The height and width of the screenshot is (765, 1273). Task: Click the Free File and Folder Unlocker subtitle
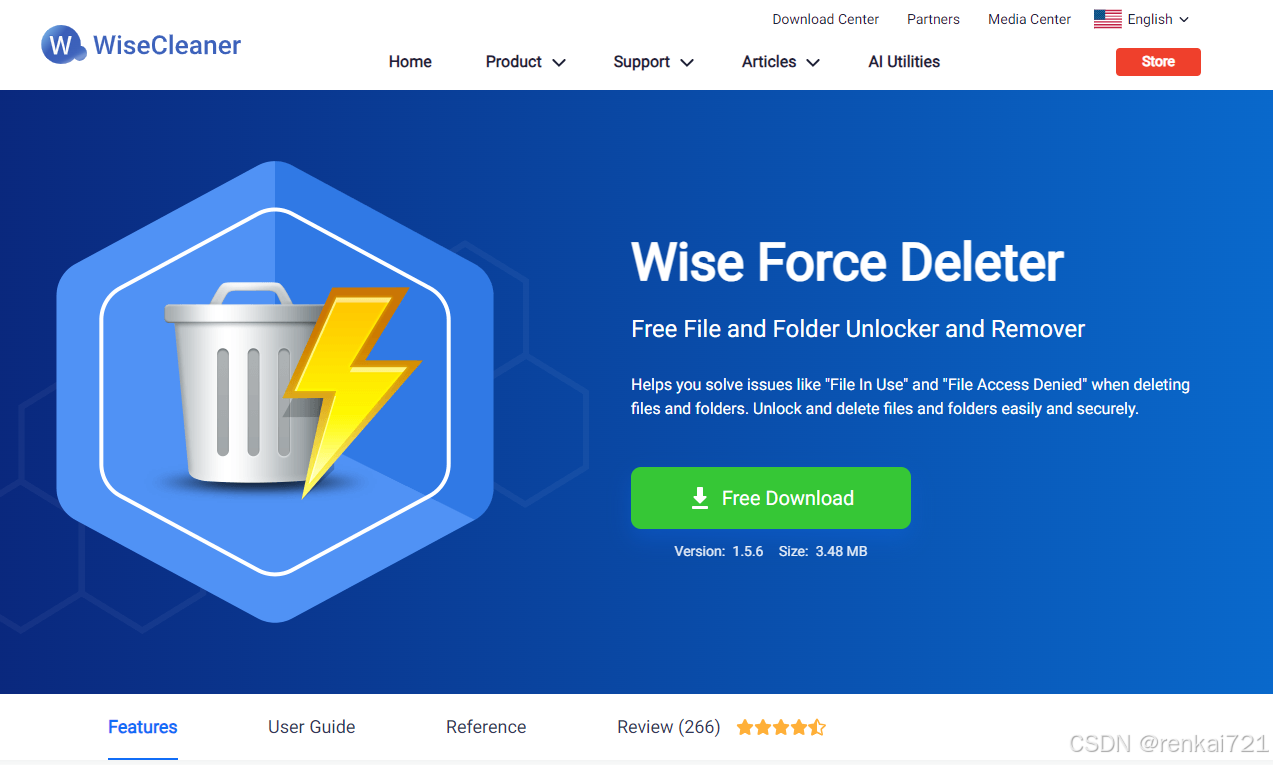click(x=858, y=329)
